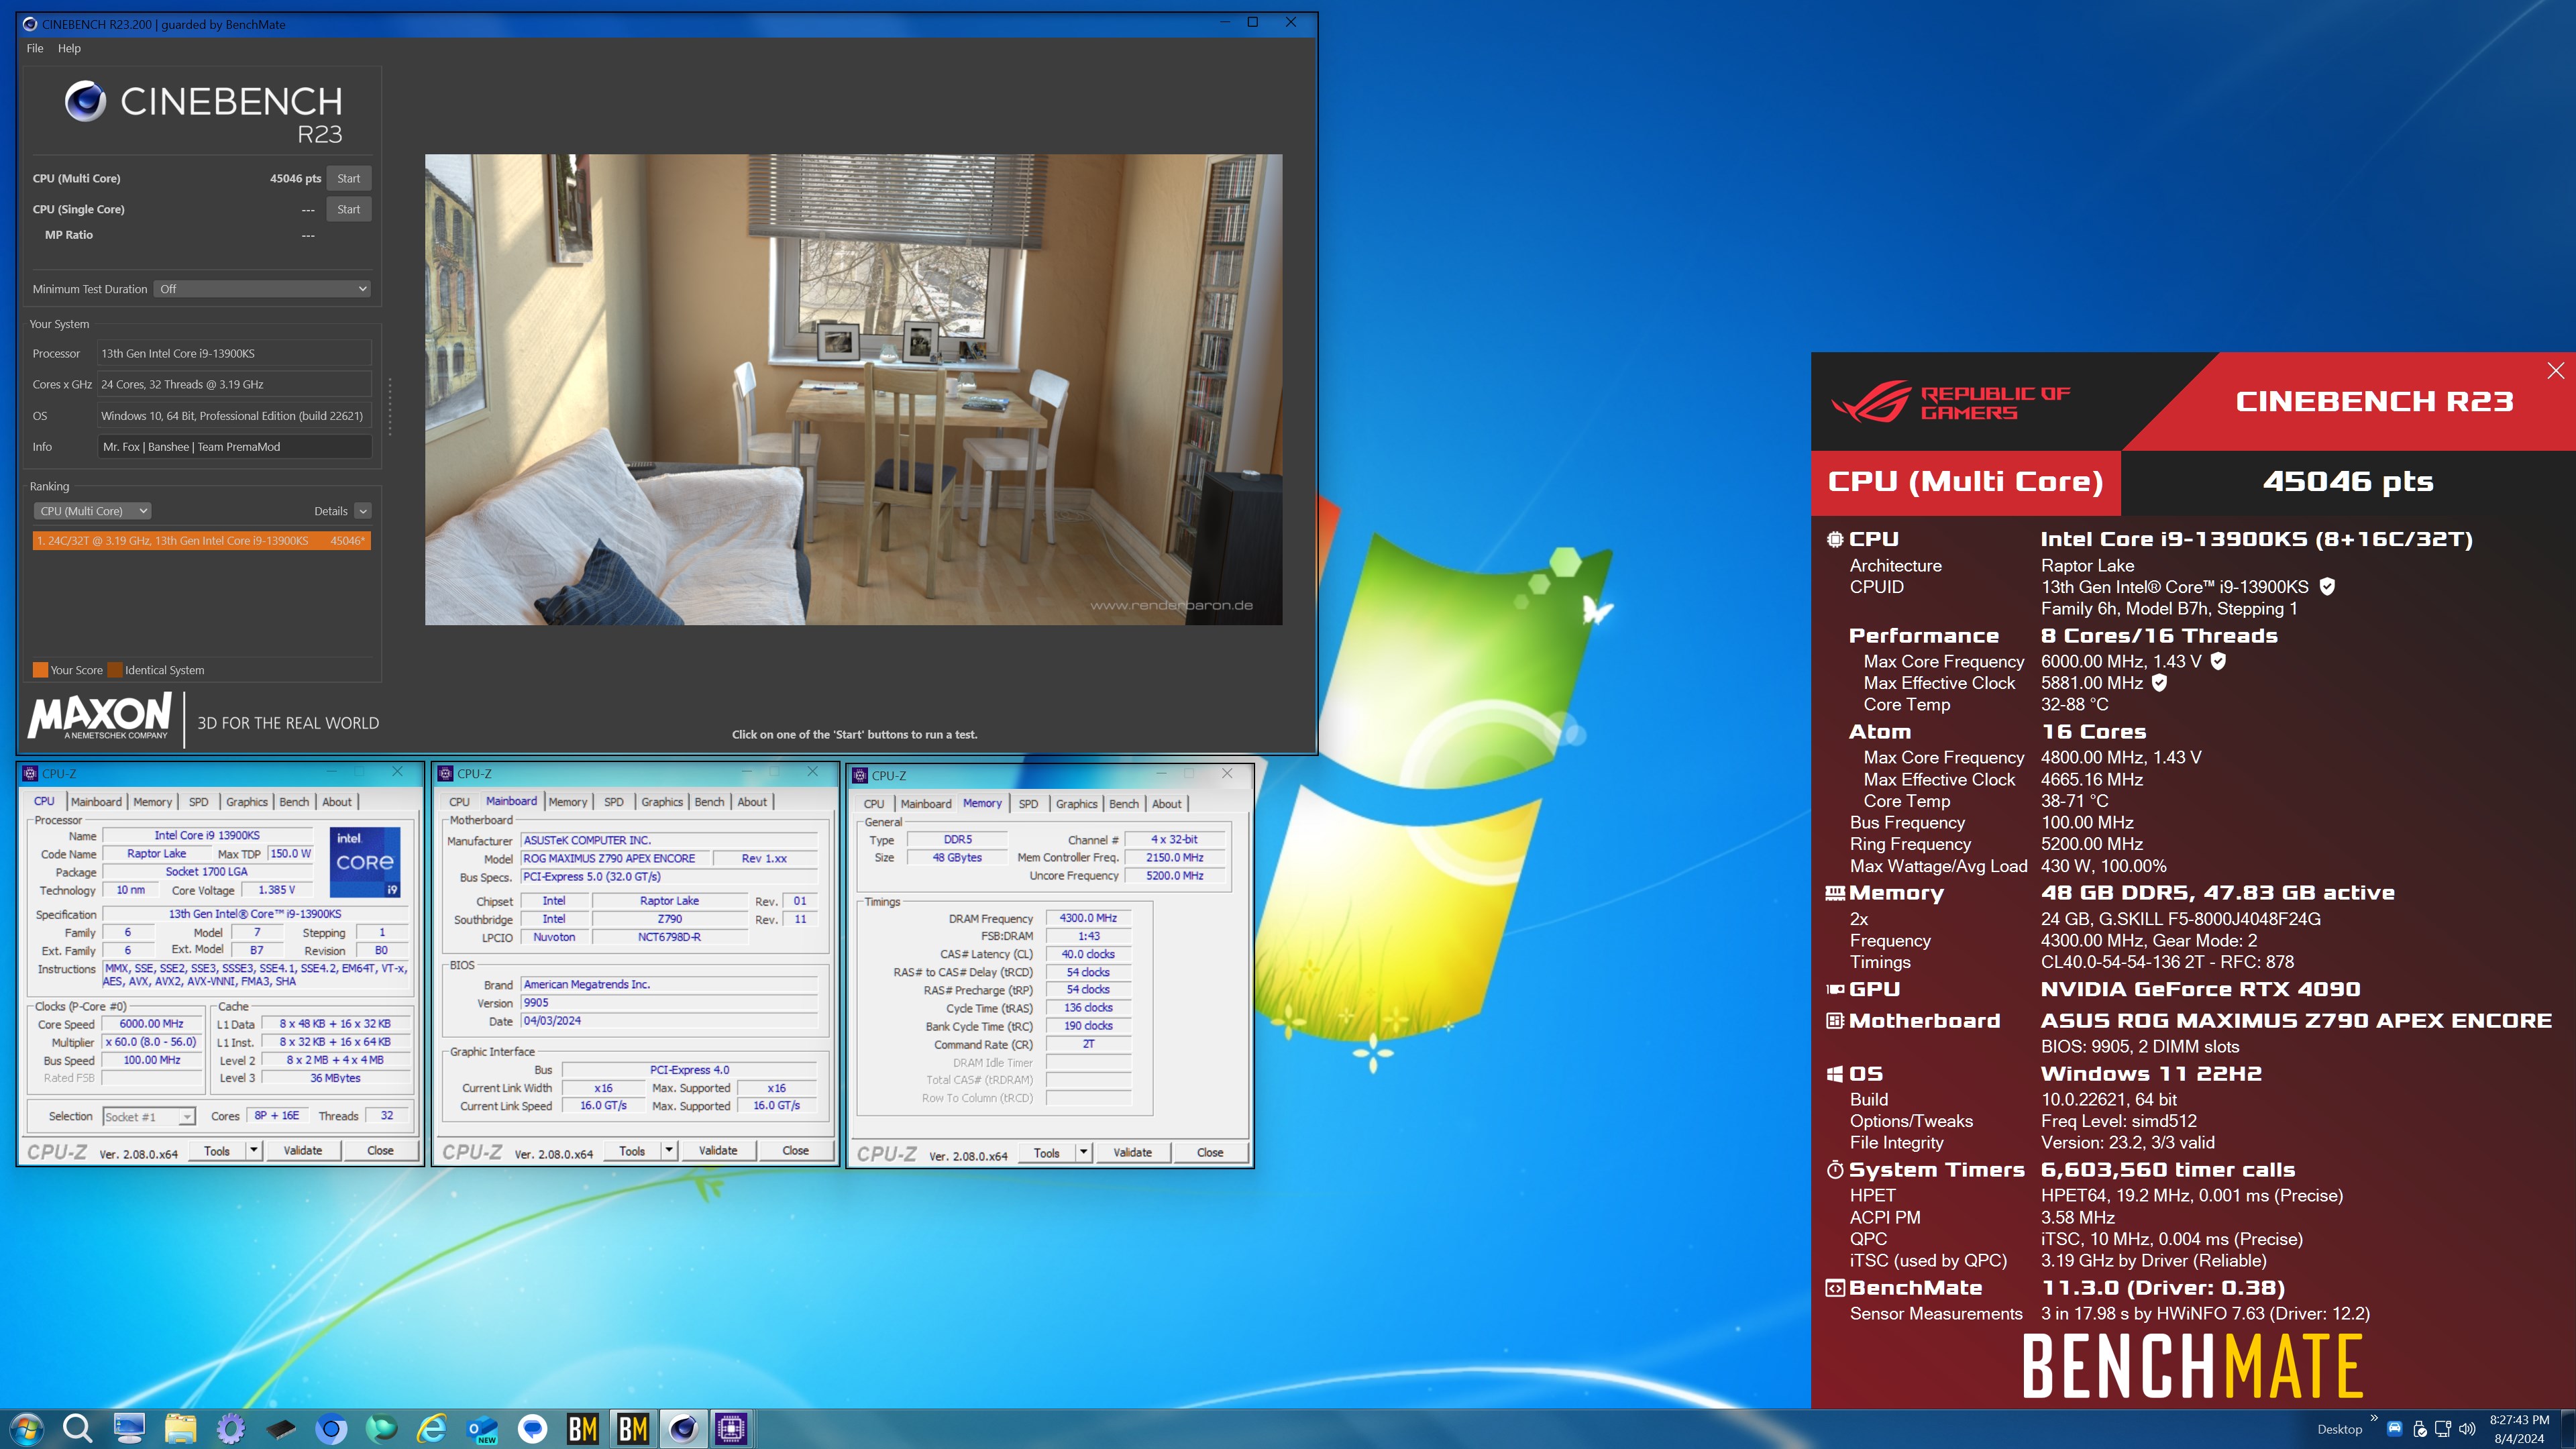The height and width of the screenshot is (1449, 2576).
Task: Open the Cinebench Help menu
Action: click(69, 48)
